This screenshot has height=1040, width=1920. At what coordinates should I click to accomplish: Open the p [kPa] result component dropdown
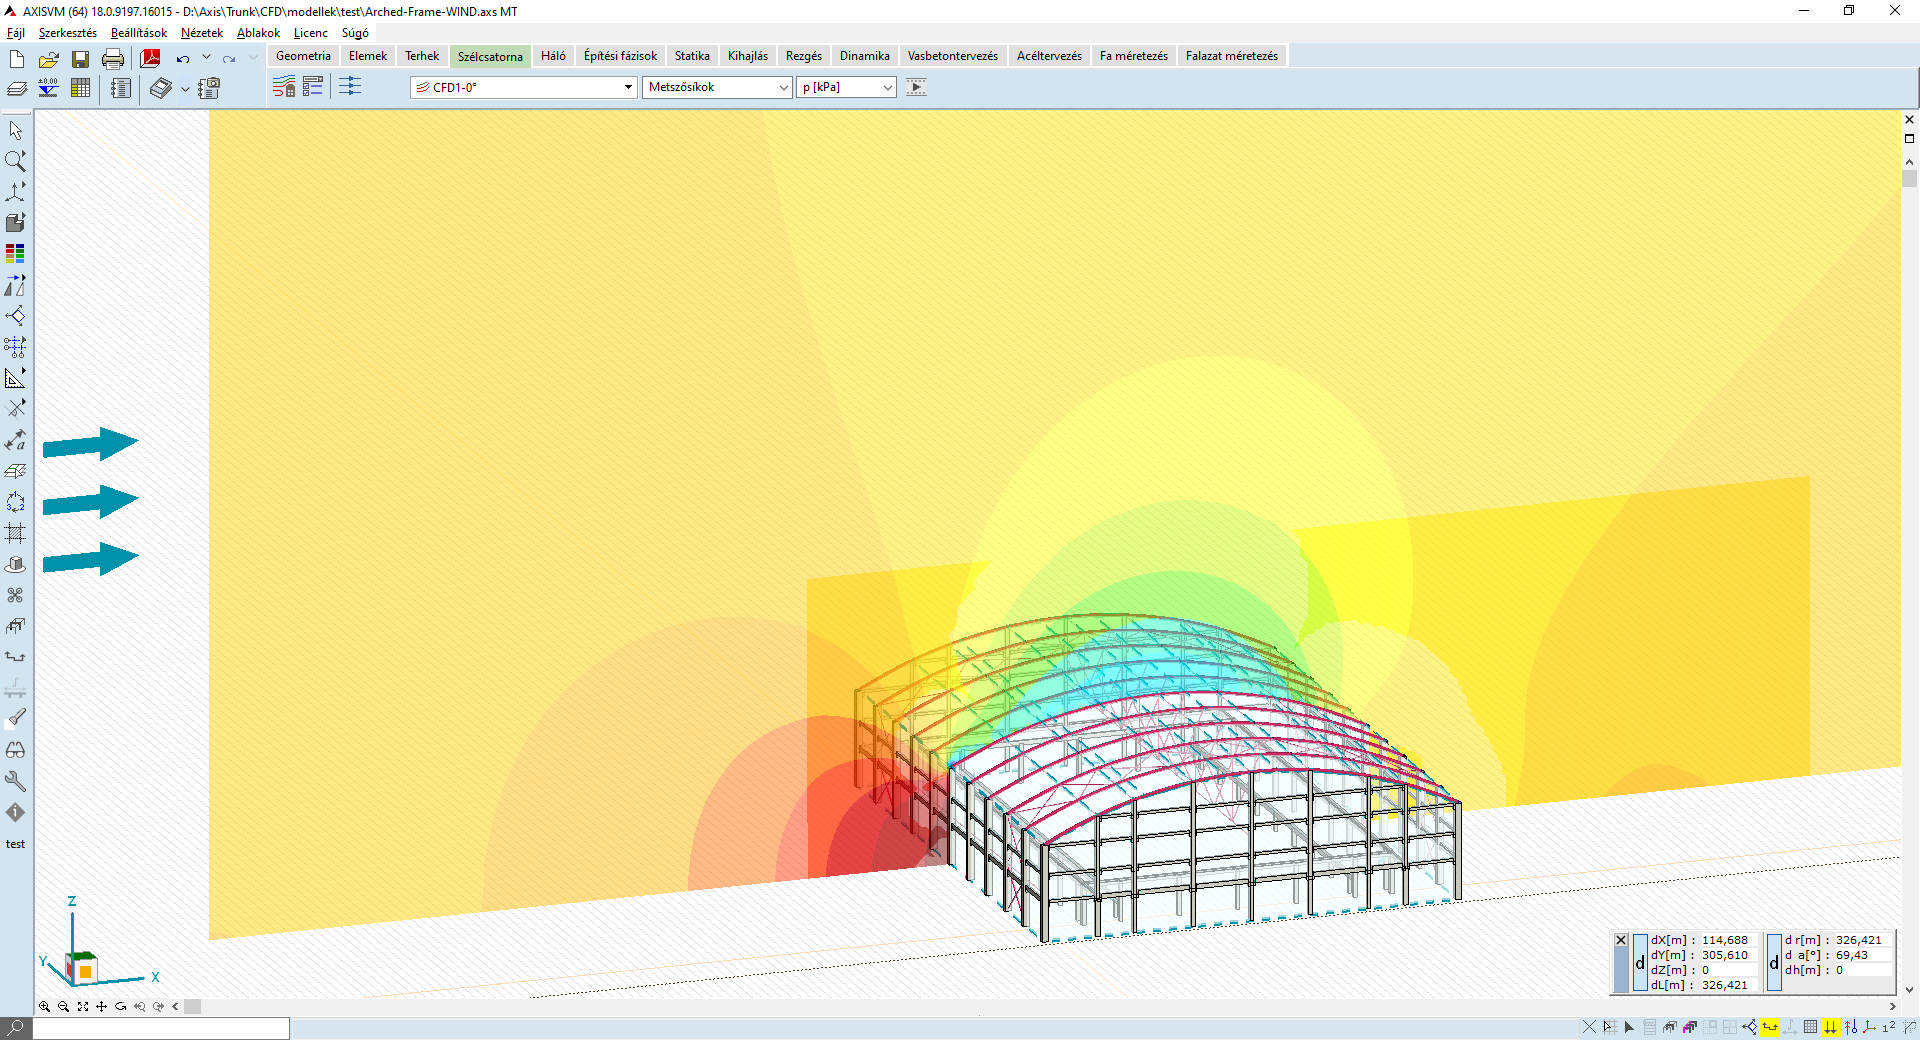(886, 87)
